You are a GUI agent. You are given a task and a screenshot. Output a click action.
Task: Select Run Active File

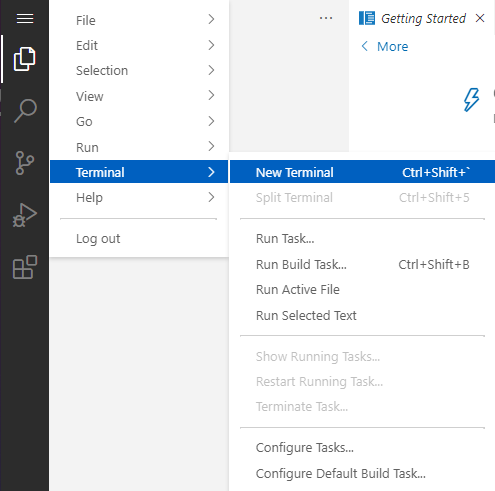362,290
